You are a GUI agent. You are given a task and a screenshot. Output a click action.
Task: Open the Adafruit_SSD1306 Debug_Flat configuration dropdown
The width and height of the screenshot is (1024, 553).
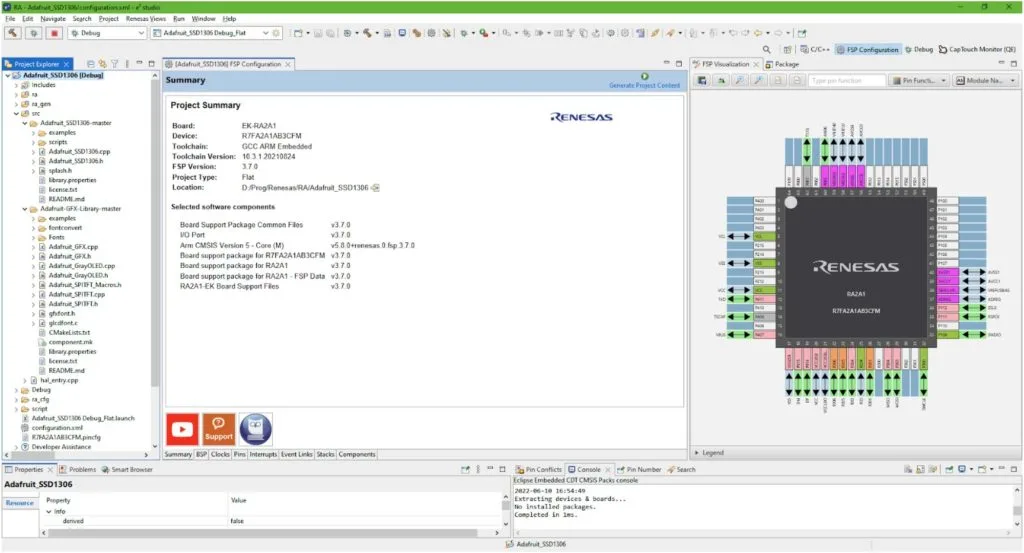(265, 33)
